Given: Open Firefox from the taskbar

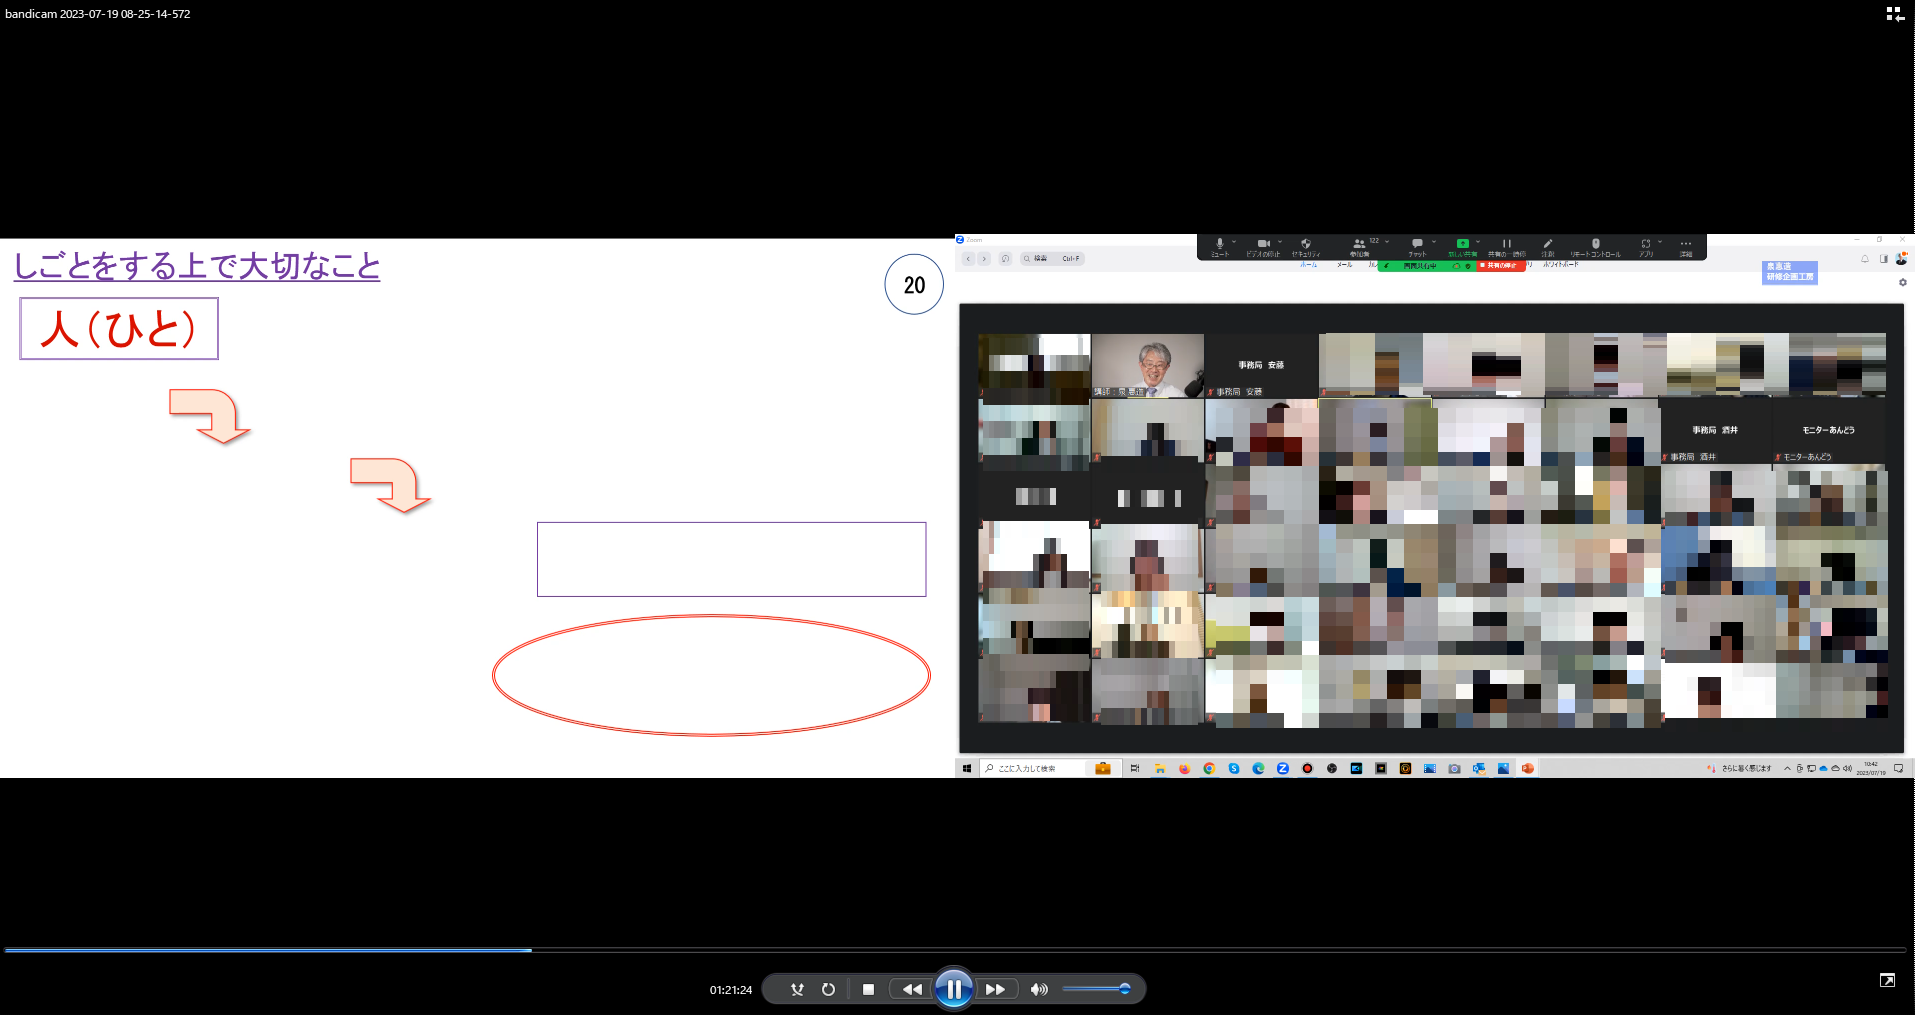Looking at the screenshot, I should click(1184, 768).
